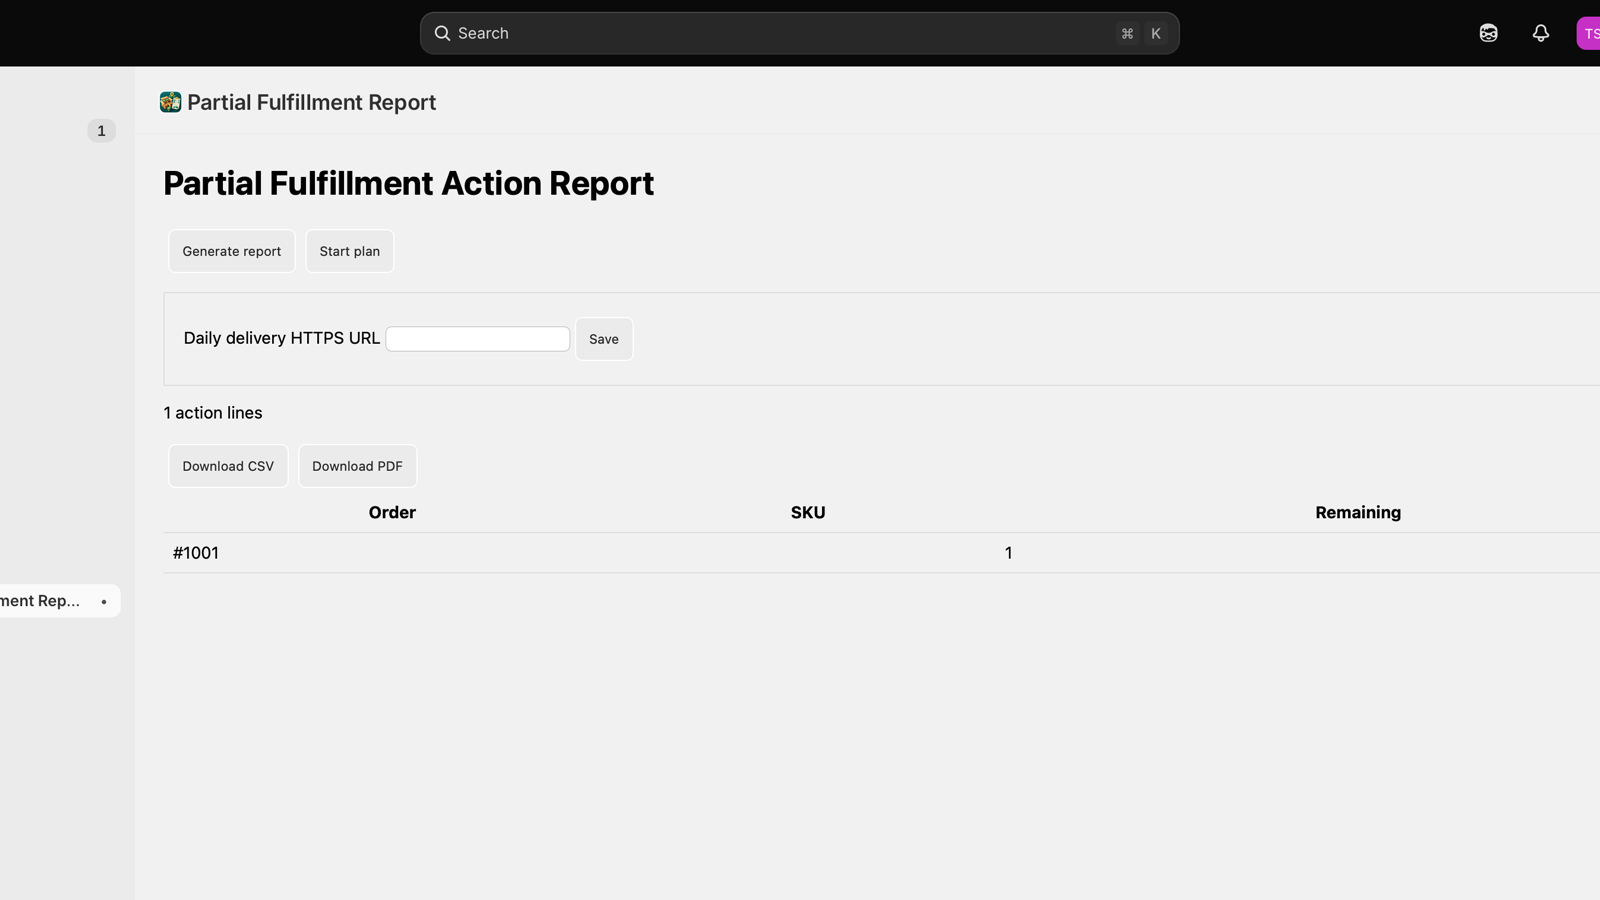
Task: Click the Generate report button
Action: 232,251
